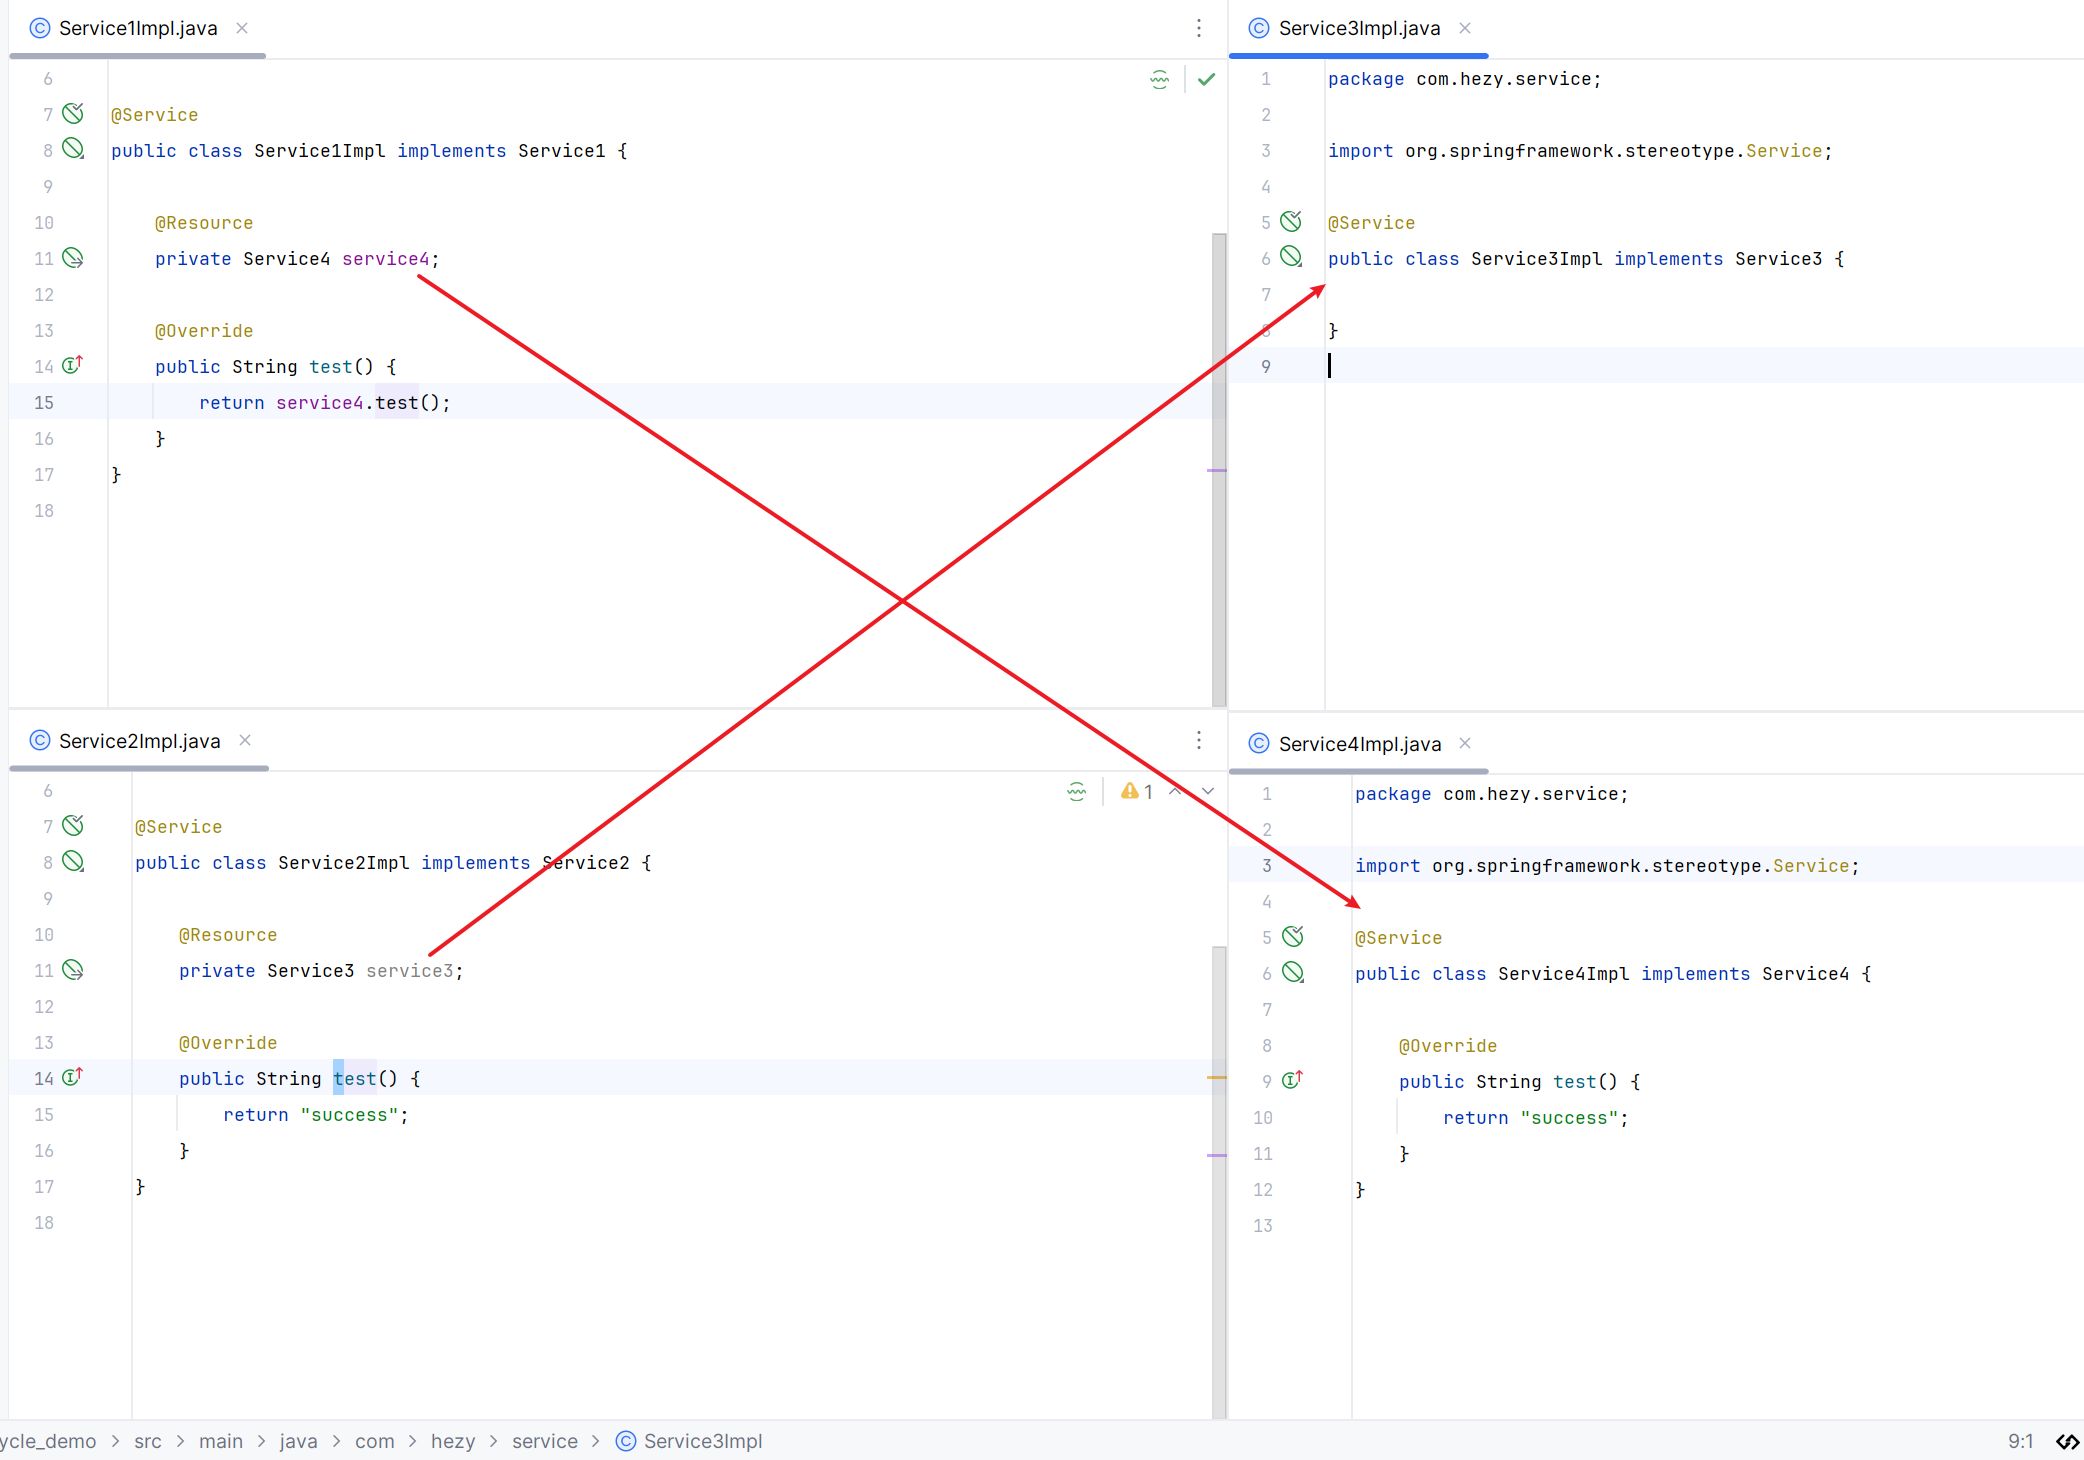Open the three-dot tab options above Service1Impl
Image resolution: width=2084 pixels, height=1460 pixels.
pos(1198,28)
